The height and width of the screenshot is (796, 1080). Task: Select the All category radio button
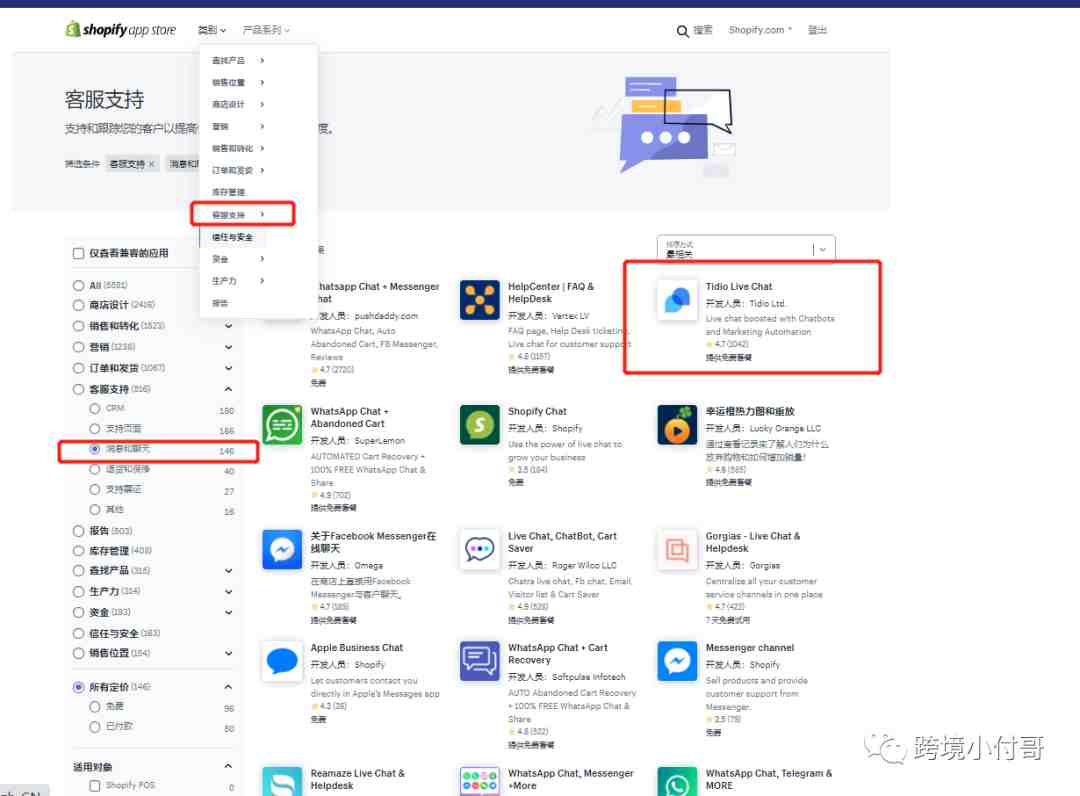tap(79, 285)
